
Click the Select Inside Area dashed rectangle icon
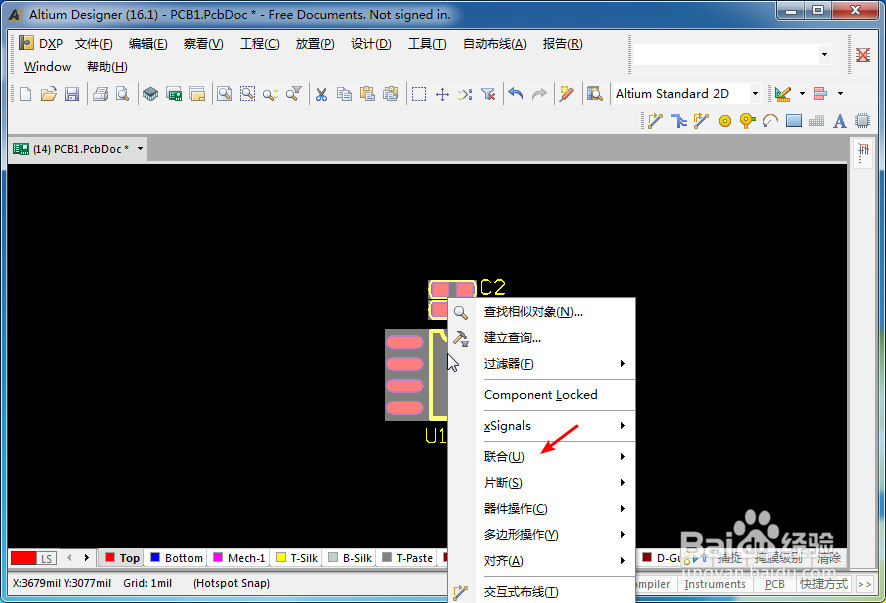419,94
